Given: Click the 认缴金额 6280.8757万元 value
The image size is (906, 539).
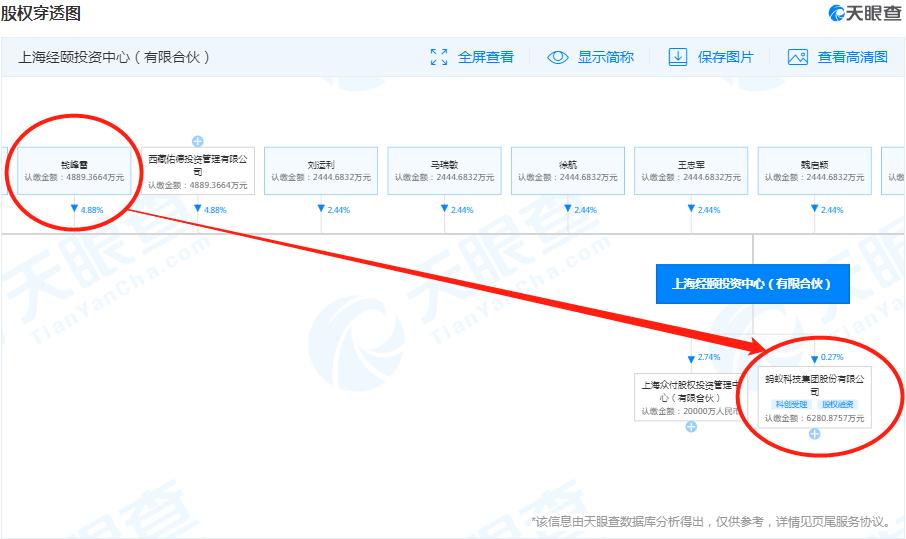Looking at the screenshot, I should coord(815,418).
